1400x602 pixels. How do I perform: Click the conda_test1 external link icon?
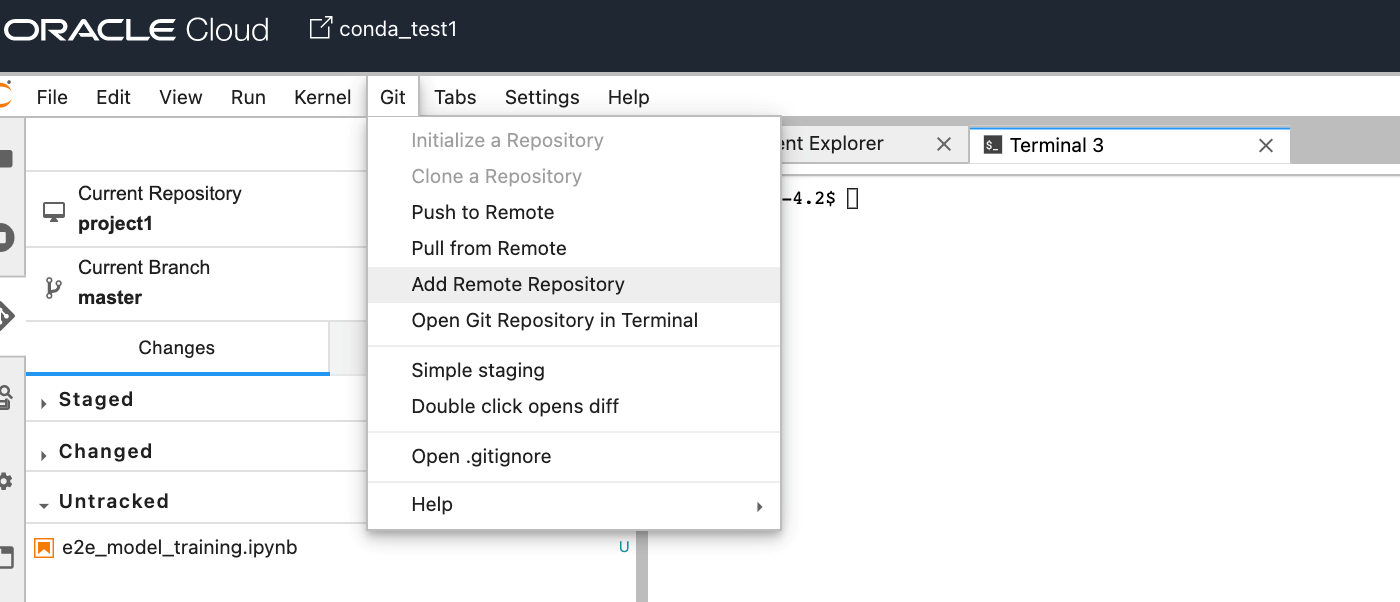click(x=320, y=28)
